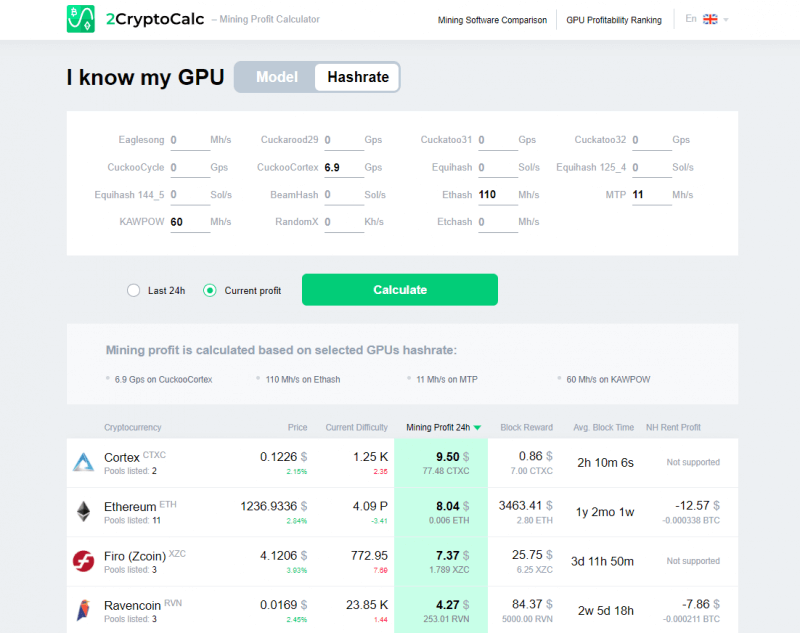
Task: Open the Ravencoin RVN link
Action: point(133,605)
